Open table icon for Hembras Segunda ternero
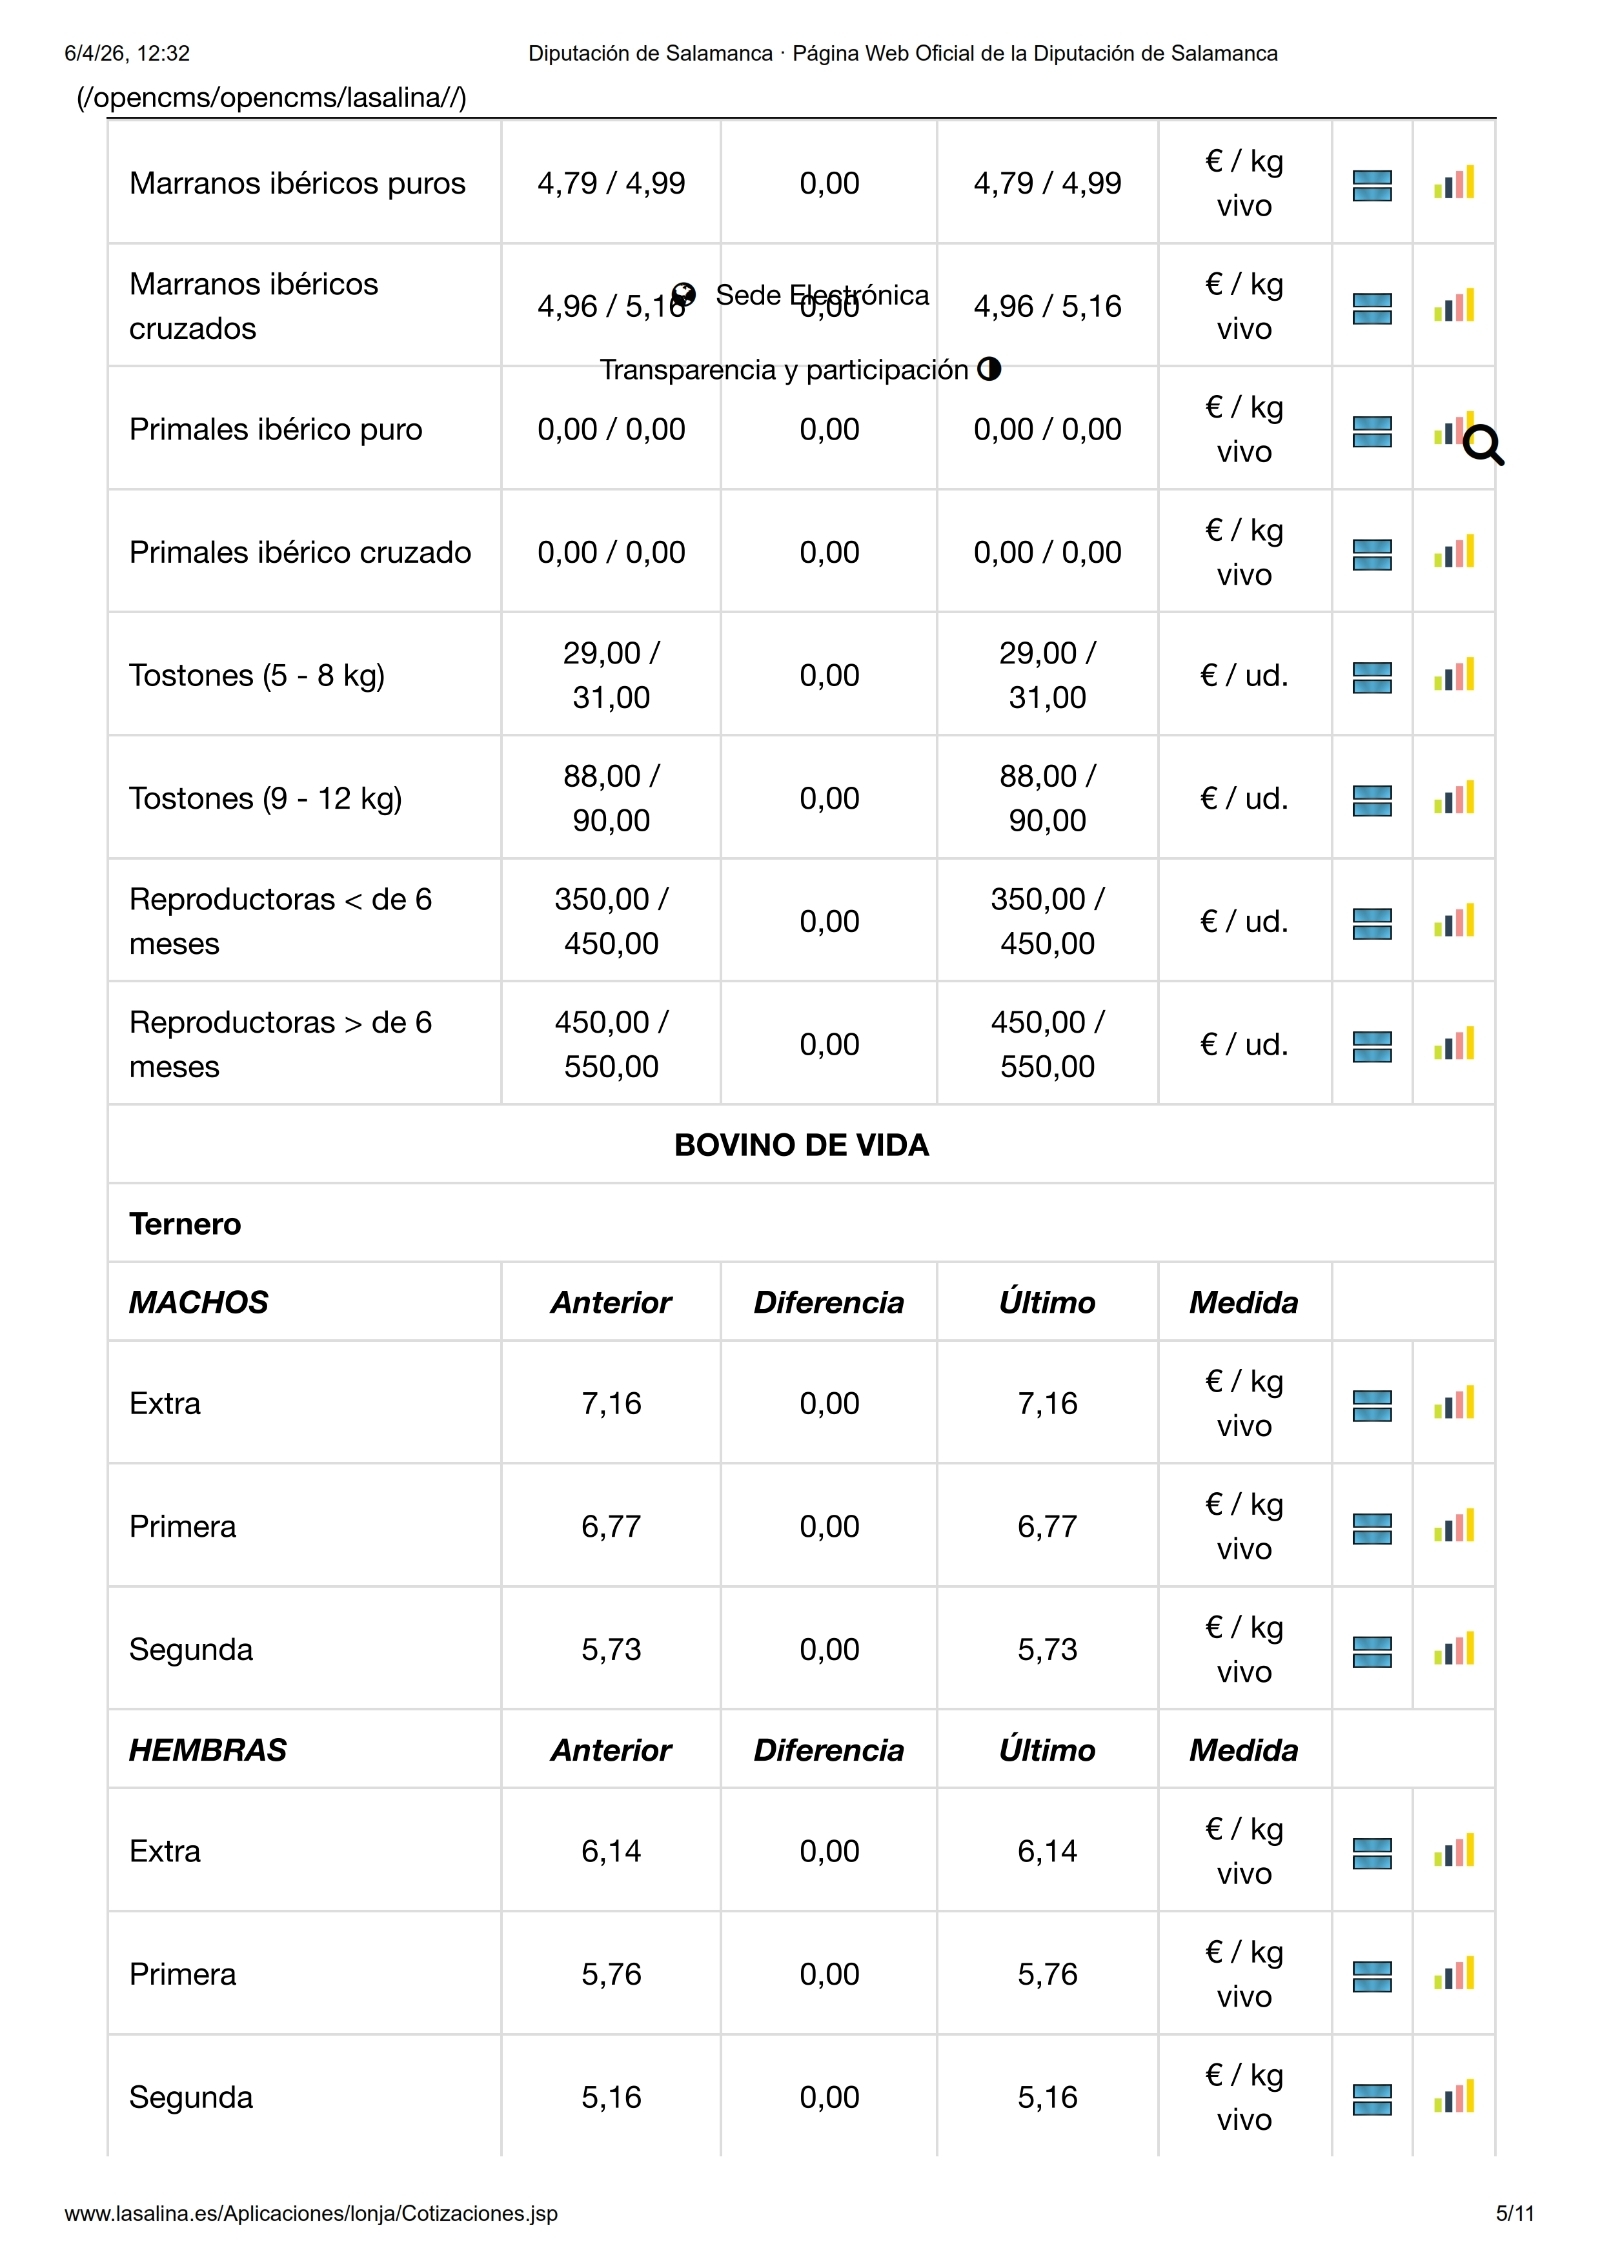 [1372, 2099]
